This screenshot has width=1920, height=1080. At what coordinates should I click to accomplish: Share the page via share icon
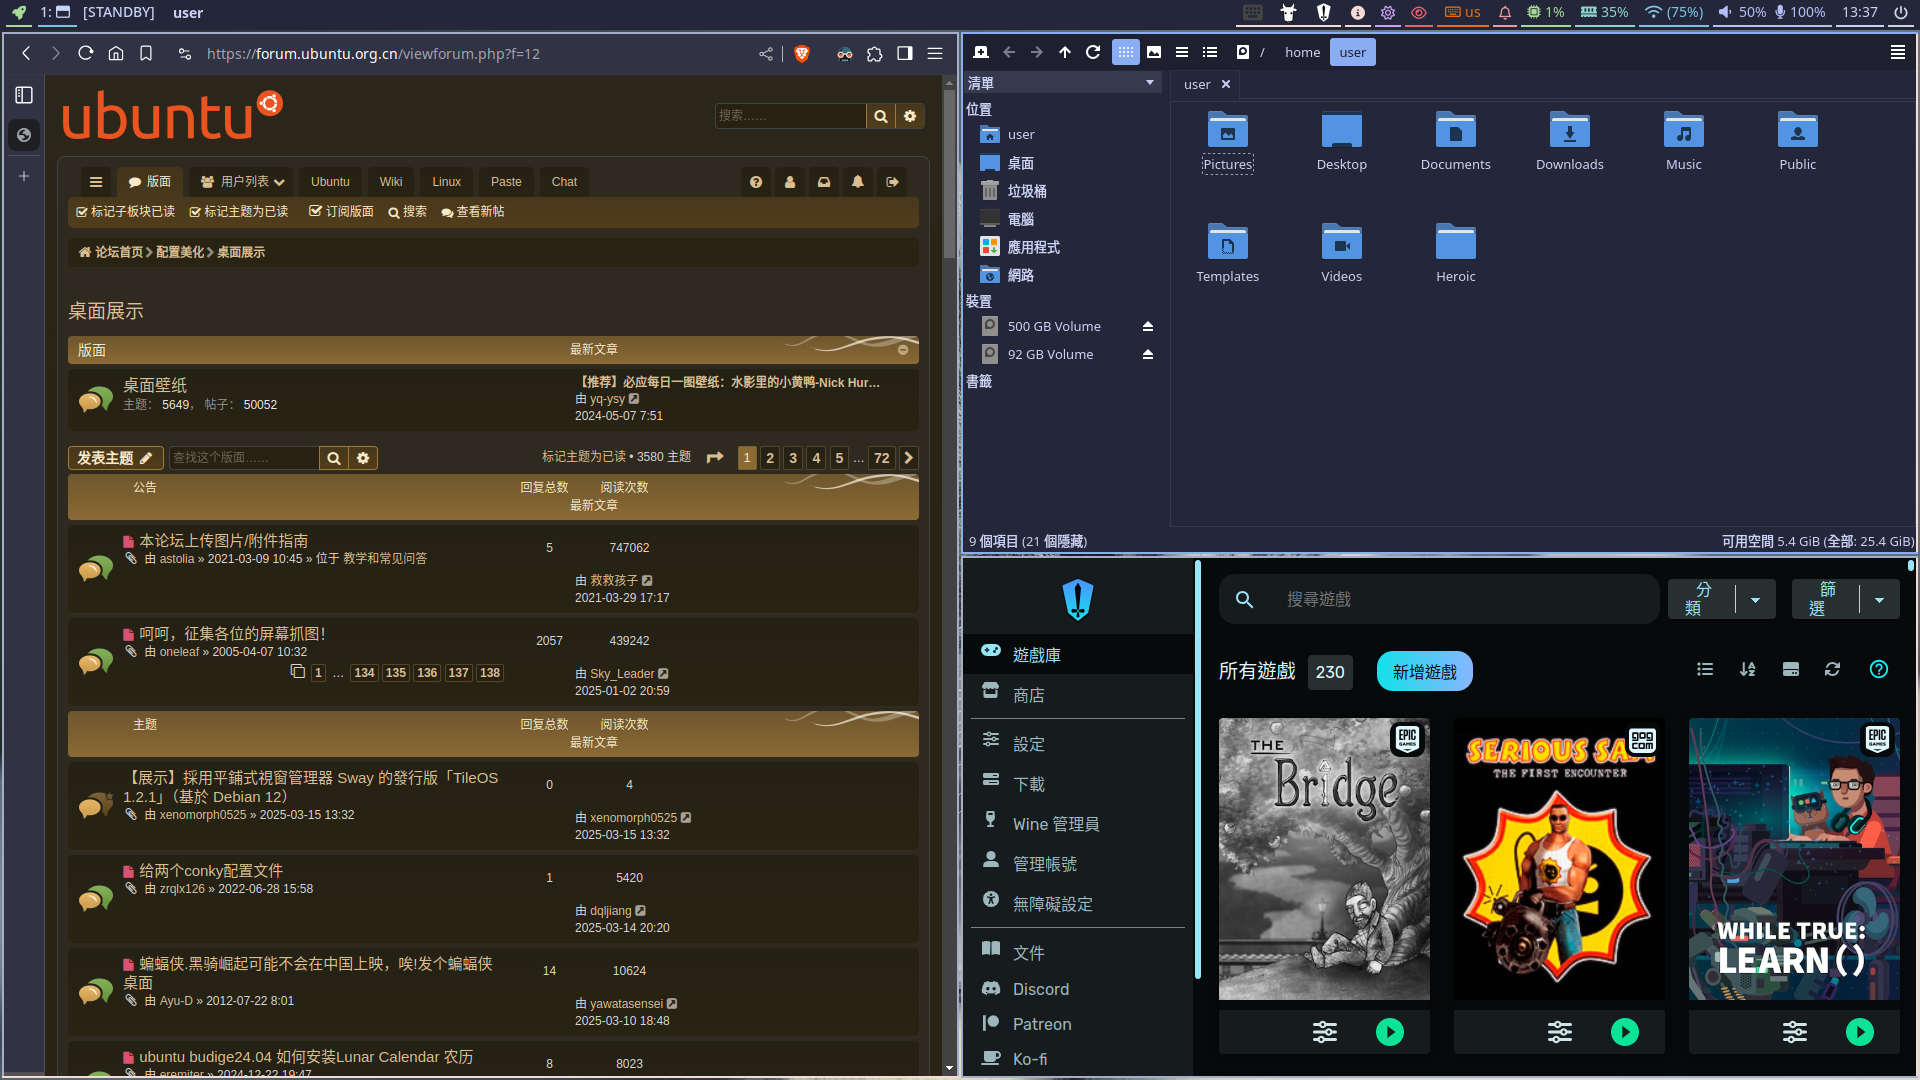point(766,54)
